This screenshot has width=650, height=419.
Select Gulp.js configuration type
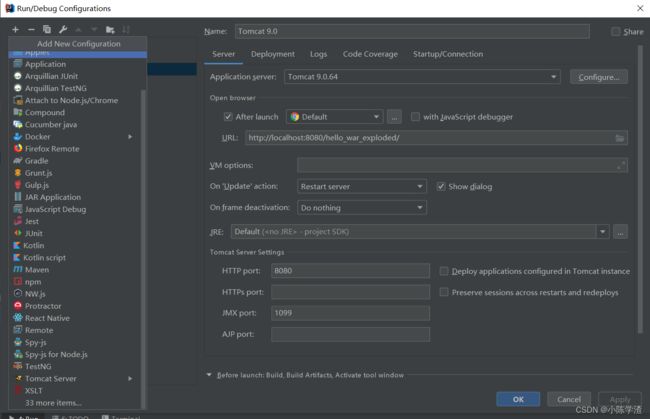[78, 185]
